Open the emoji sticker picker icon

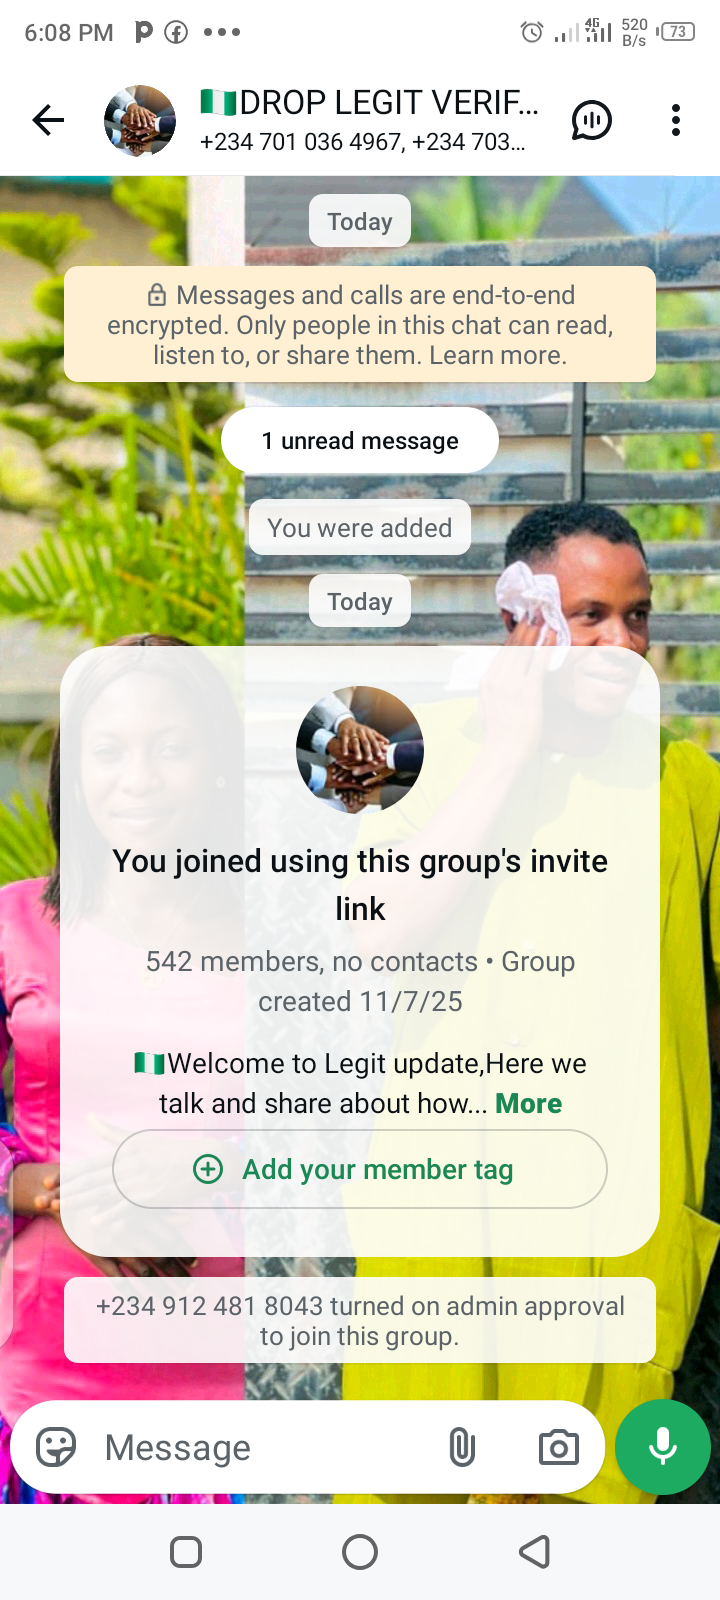click(x=56, y=1447)
